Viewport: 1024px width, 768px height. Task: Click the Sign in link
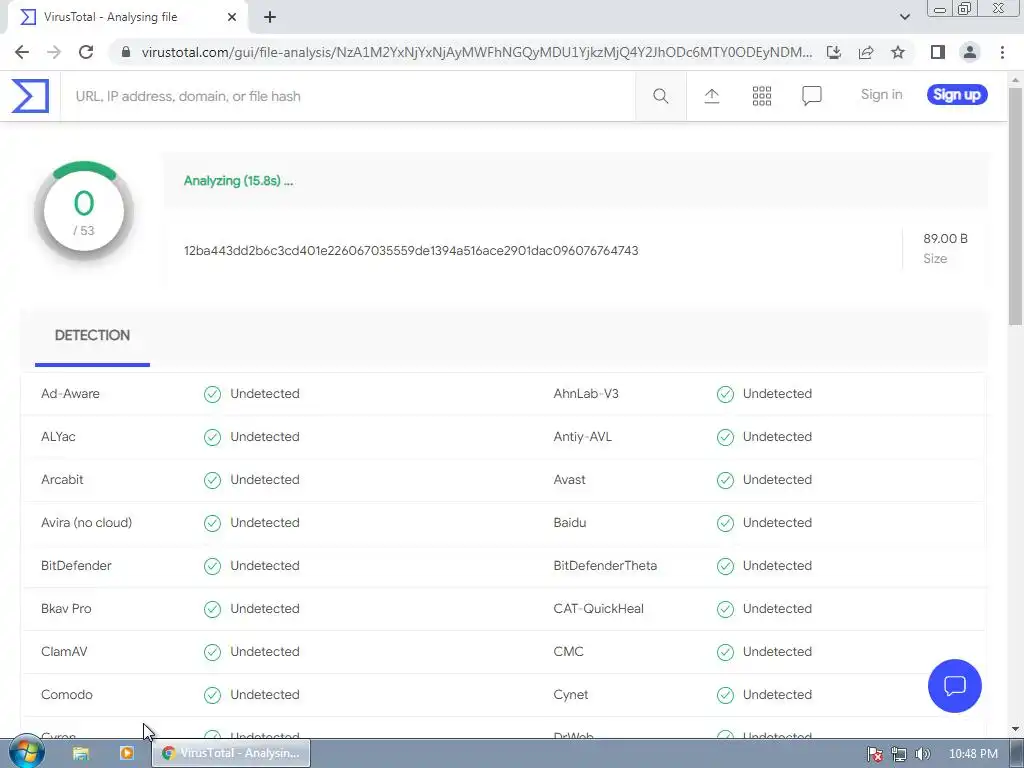click(x=881, y=95)
